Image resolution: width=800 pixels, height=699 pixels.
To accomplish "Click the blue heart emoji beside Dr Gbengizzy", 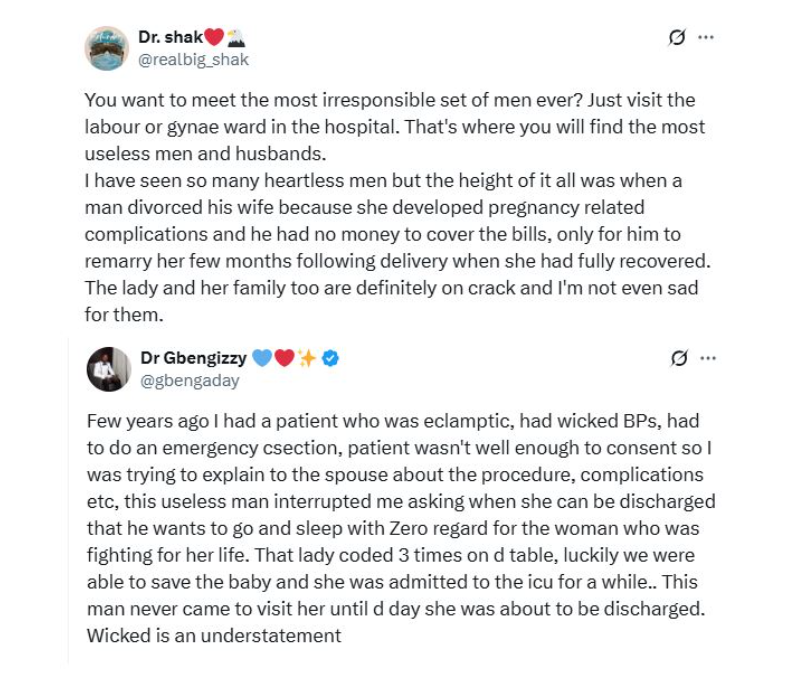I will pyautogui.click(x=262, y=358).
